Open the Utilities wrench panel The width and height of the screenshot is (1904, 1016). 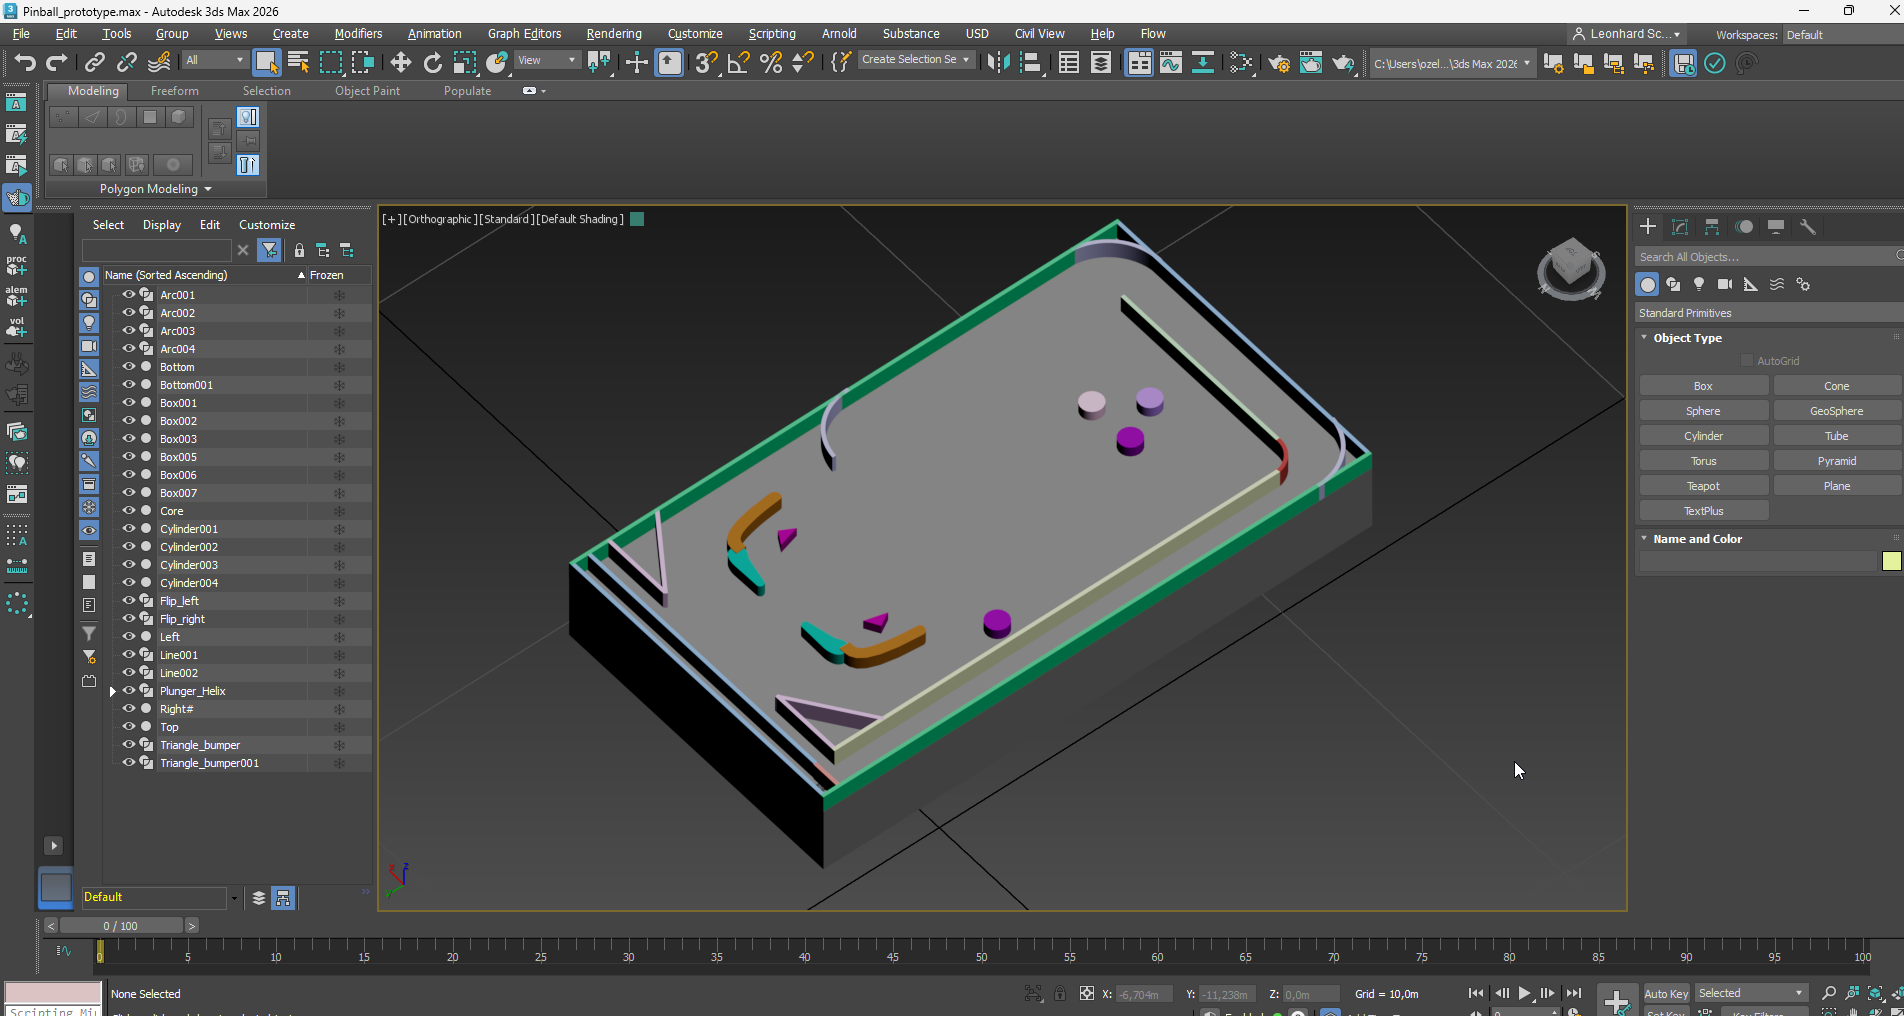tap(1807, 227)
